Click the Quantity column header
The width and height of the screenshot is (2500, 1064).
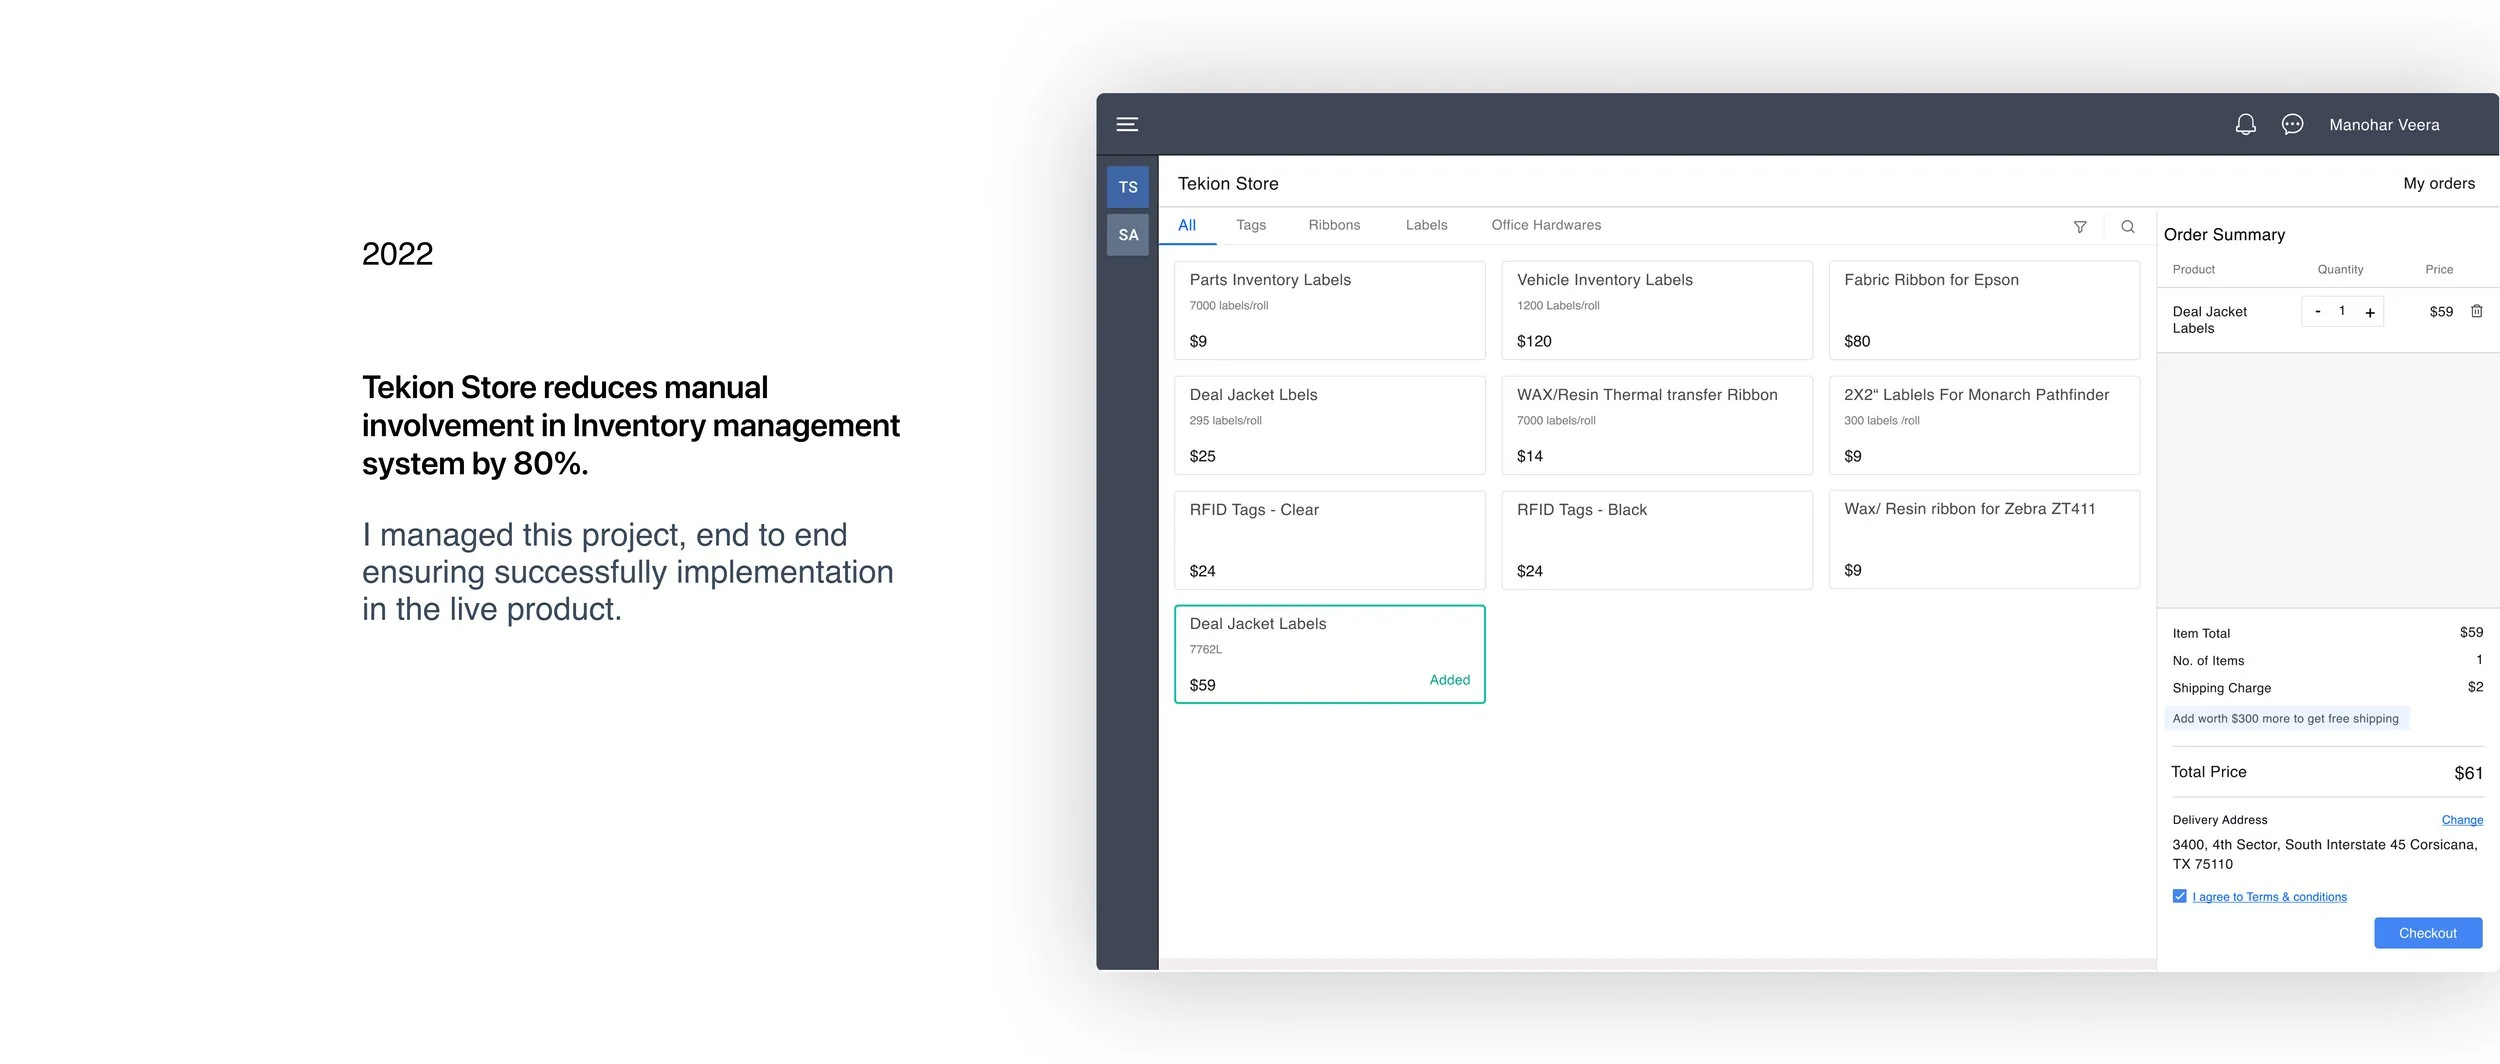point(2340,270)
